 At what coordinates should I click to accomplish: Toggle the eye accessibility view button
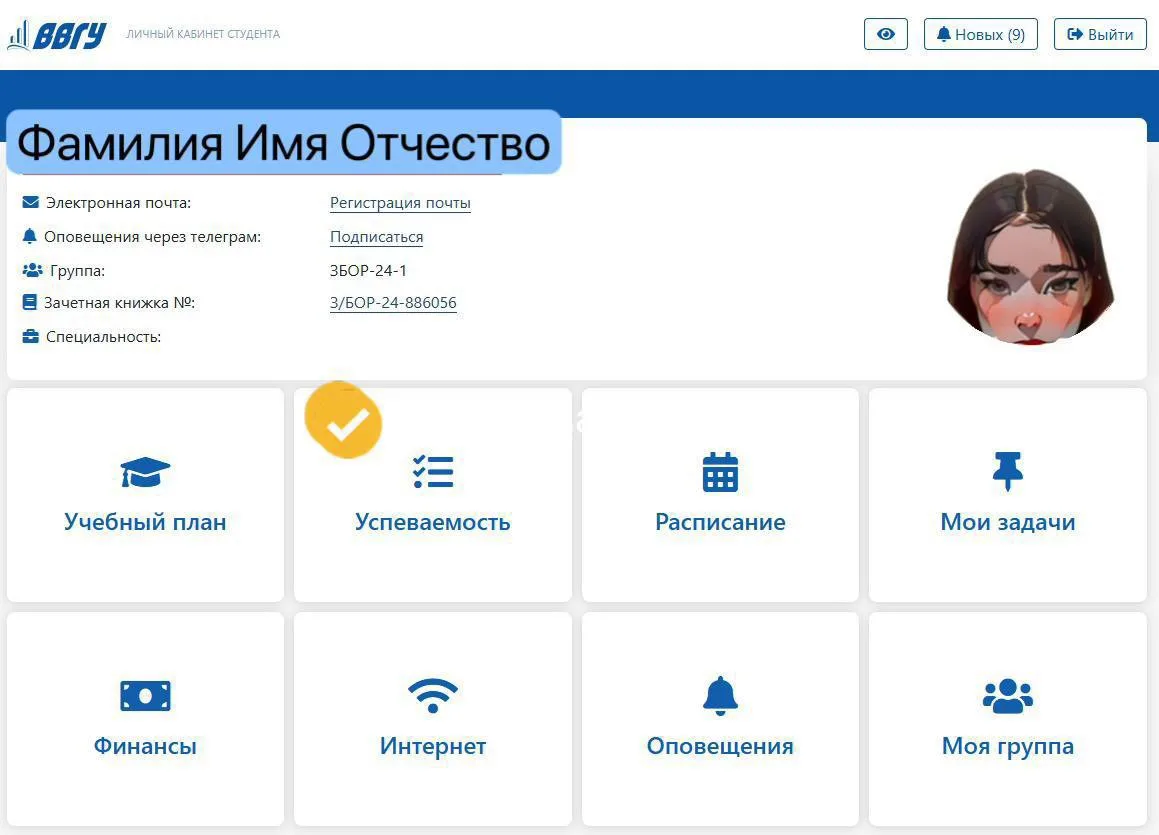[x=886, y=34]
